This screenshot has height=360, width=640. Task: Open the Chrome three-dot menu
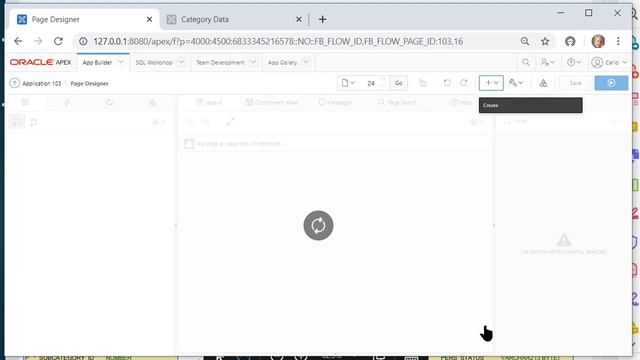point(618,41)
